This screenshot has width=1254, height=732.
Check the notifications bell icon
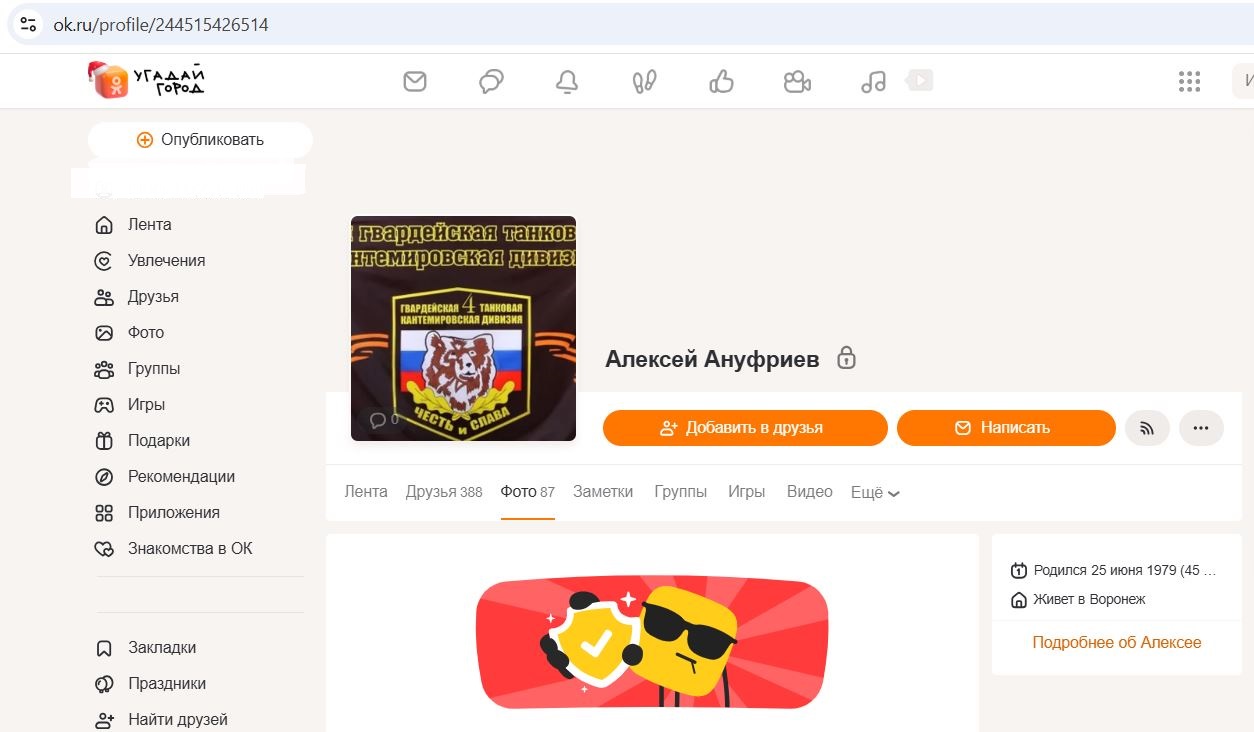567,81
